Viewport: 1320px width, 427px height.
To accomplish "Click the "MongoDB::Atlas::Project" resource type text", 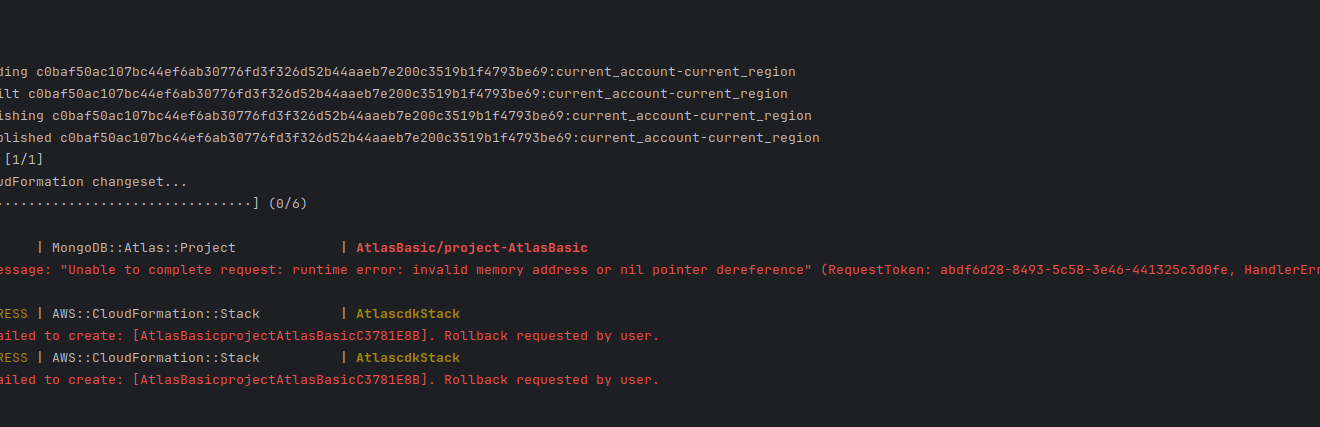I will point(143,248).
